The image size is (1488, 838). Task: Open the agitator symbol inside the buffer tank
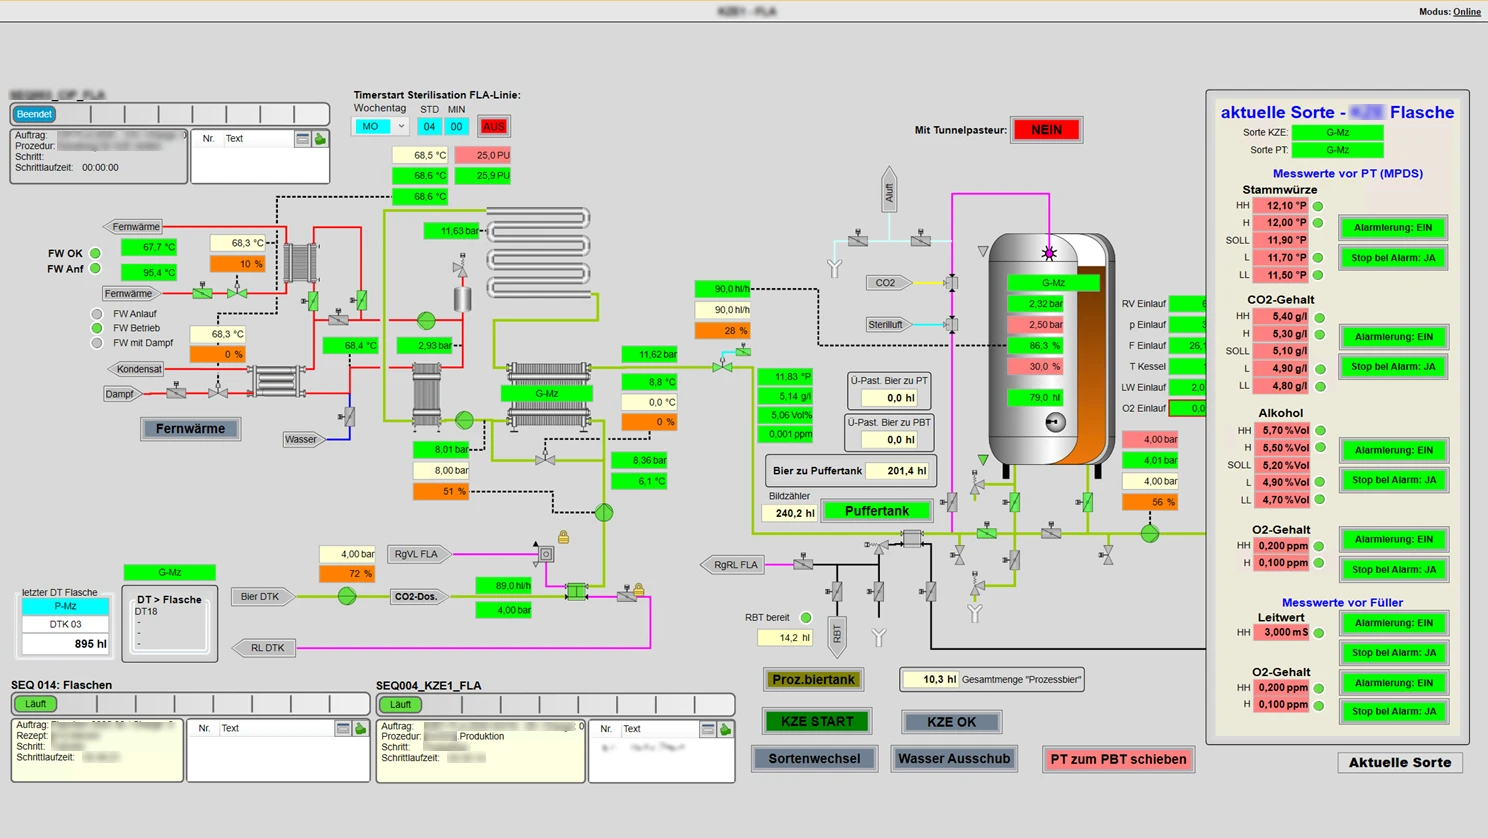point(1054,423)
